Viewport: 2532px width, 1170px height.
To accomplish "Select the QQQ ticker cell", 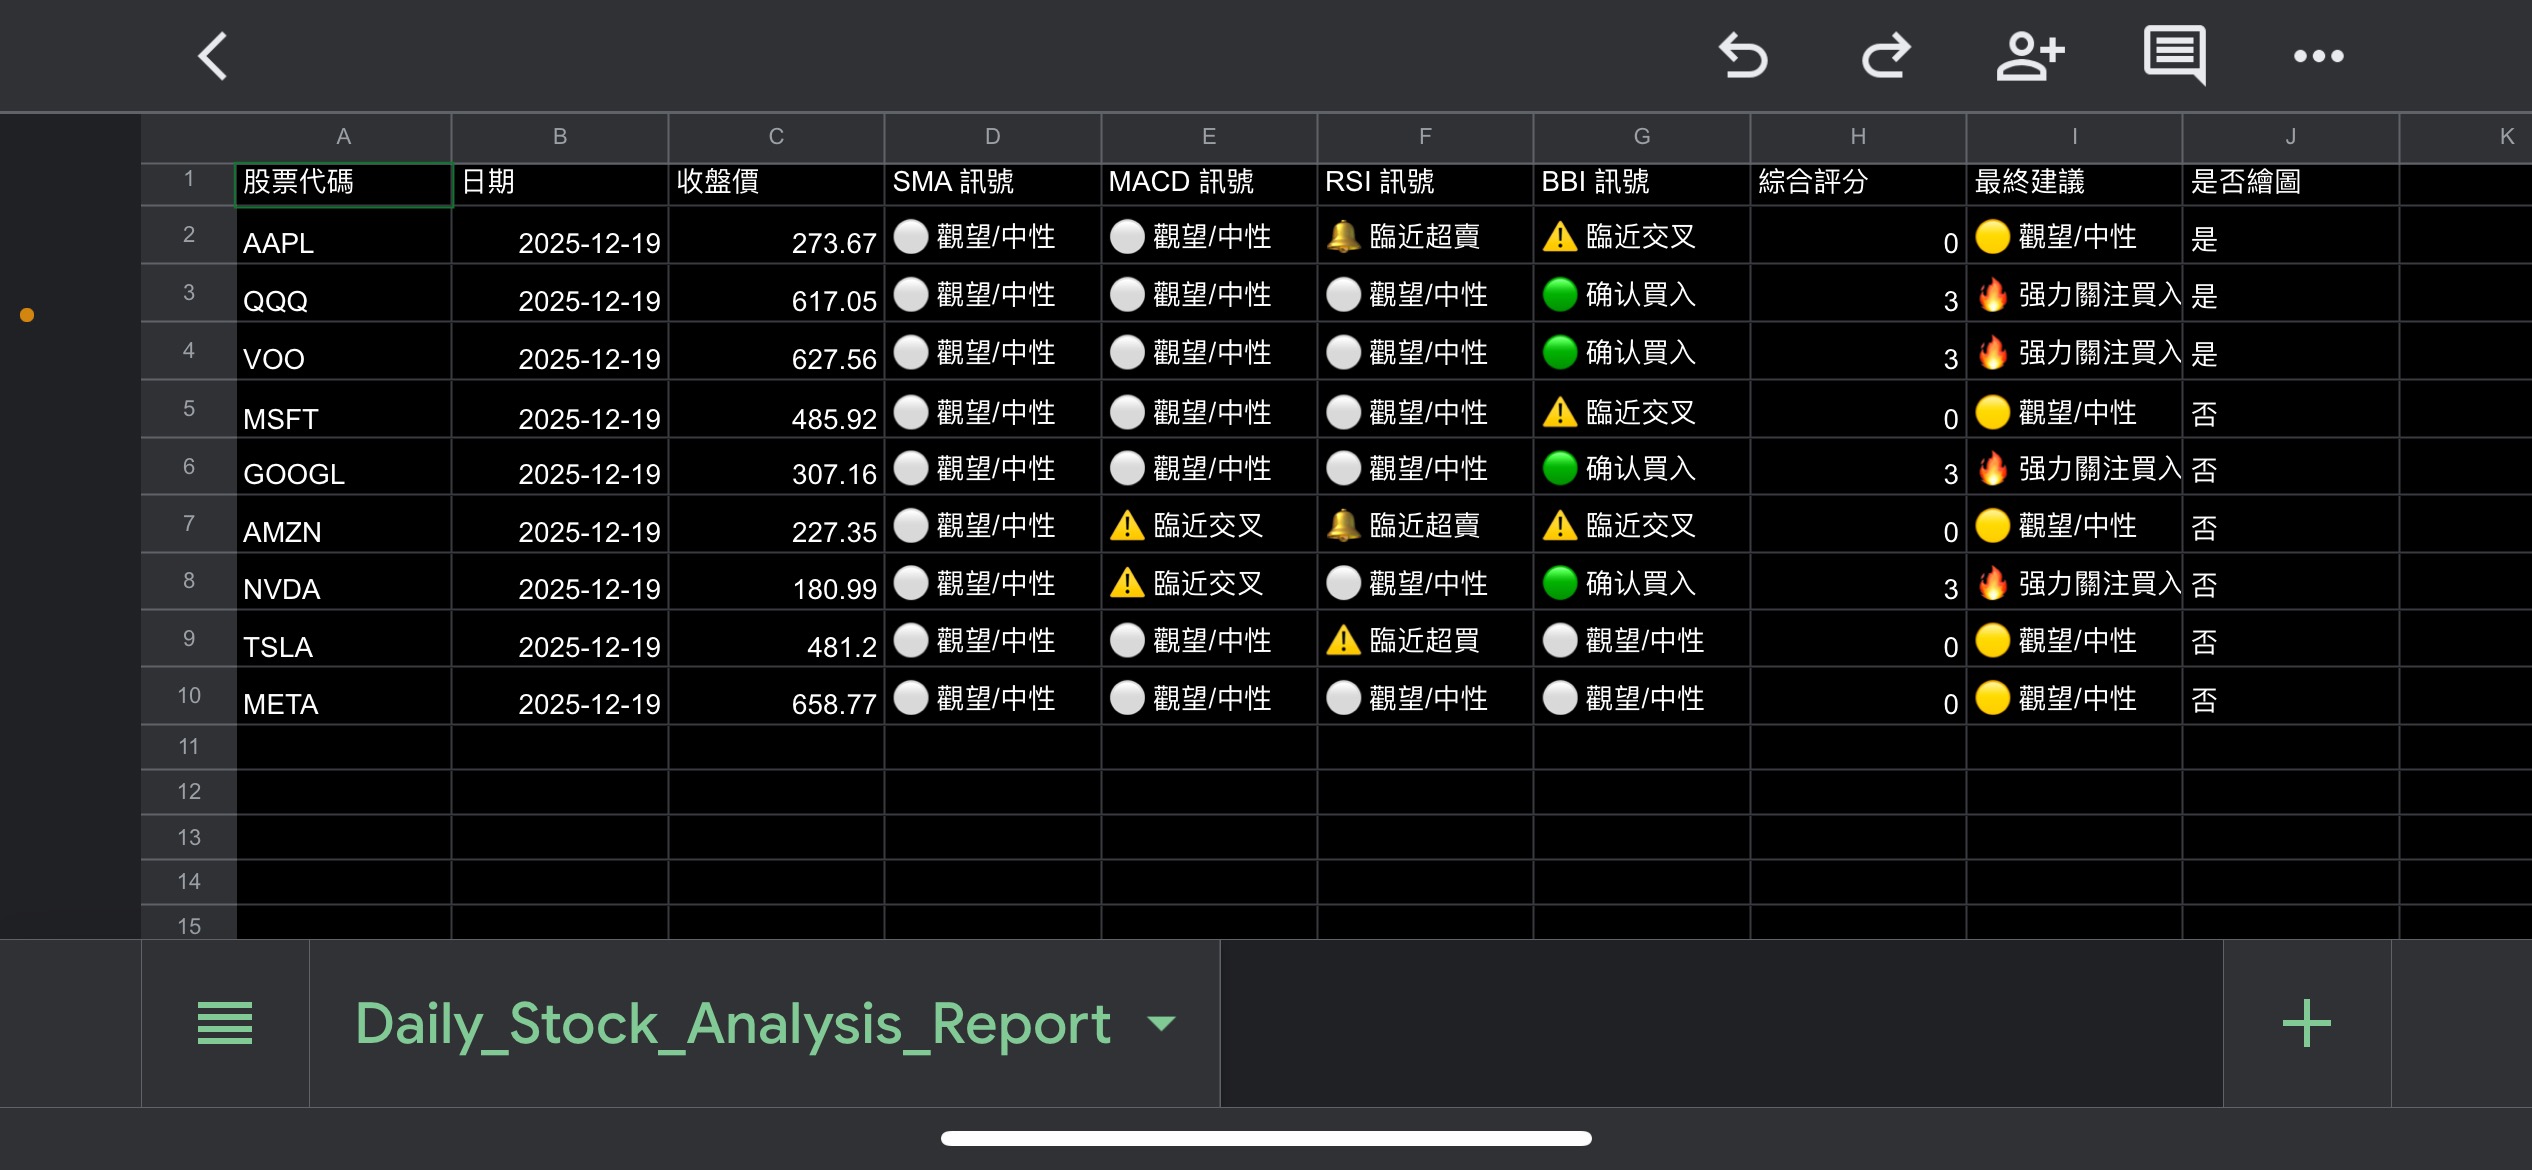I will [343, 294].
